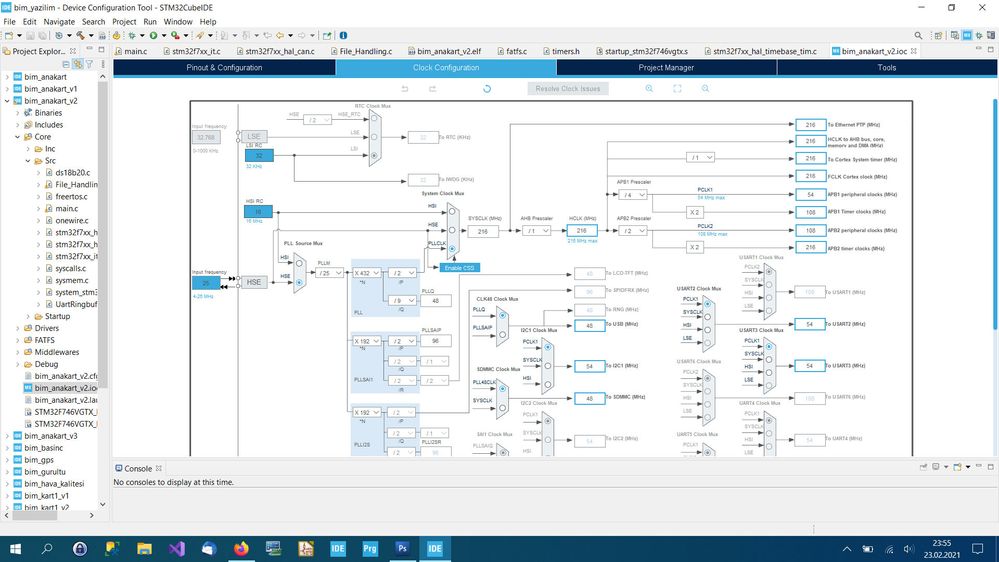999x562 pixels.
Task: Click the Windows Start button
Action: (15, 549)
